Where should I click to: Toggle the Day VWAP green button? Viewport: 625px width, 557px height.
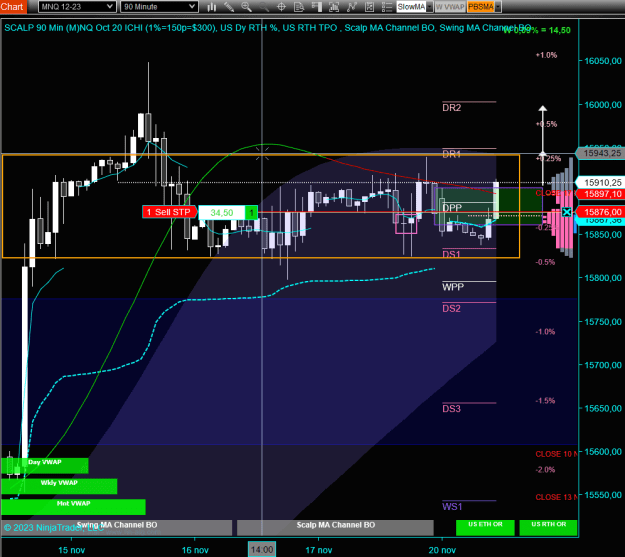[45, 465]
